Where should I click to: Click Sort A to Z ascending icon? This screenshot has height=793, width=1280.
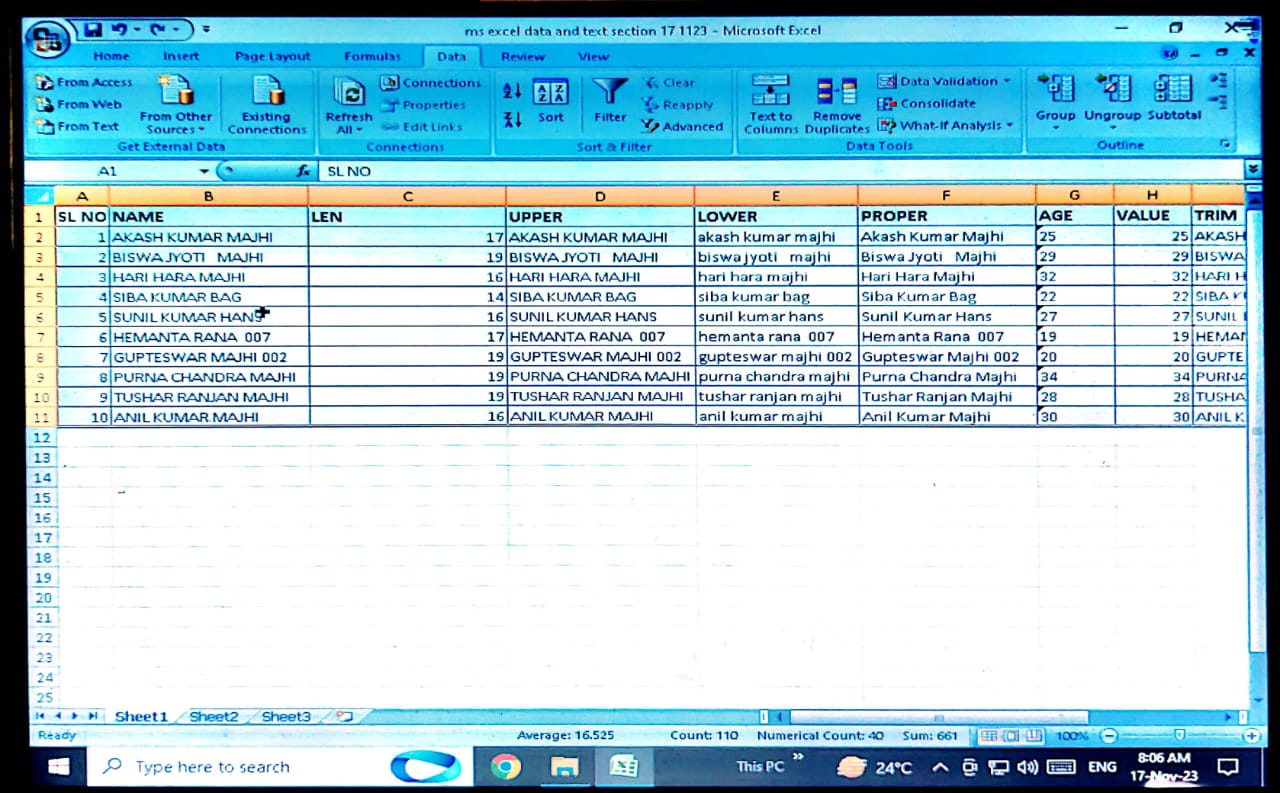512,91
